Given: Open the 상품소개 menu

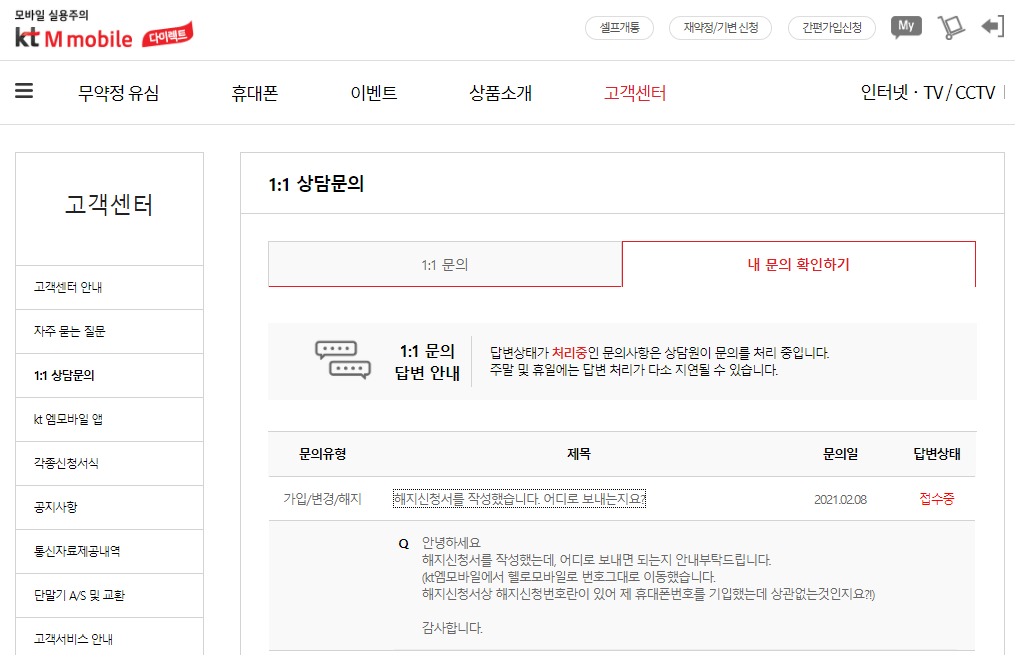Looking at the screenshot, I should coord(500,93).
